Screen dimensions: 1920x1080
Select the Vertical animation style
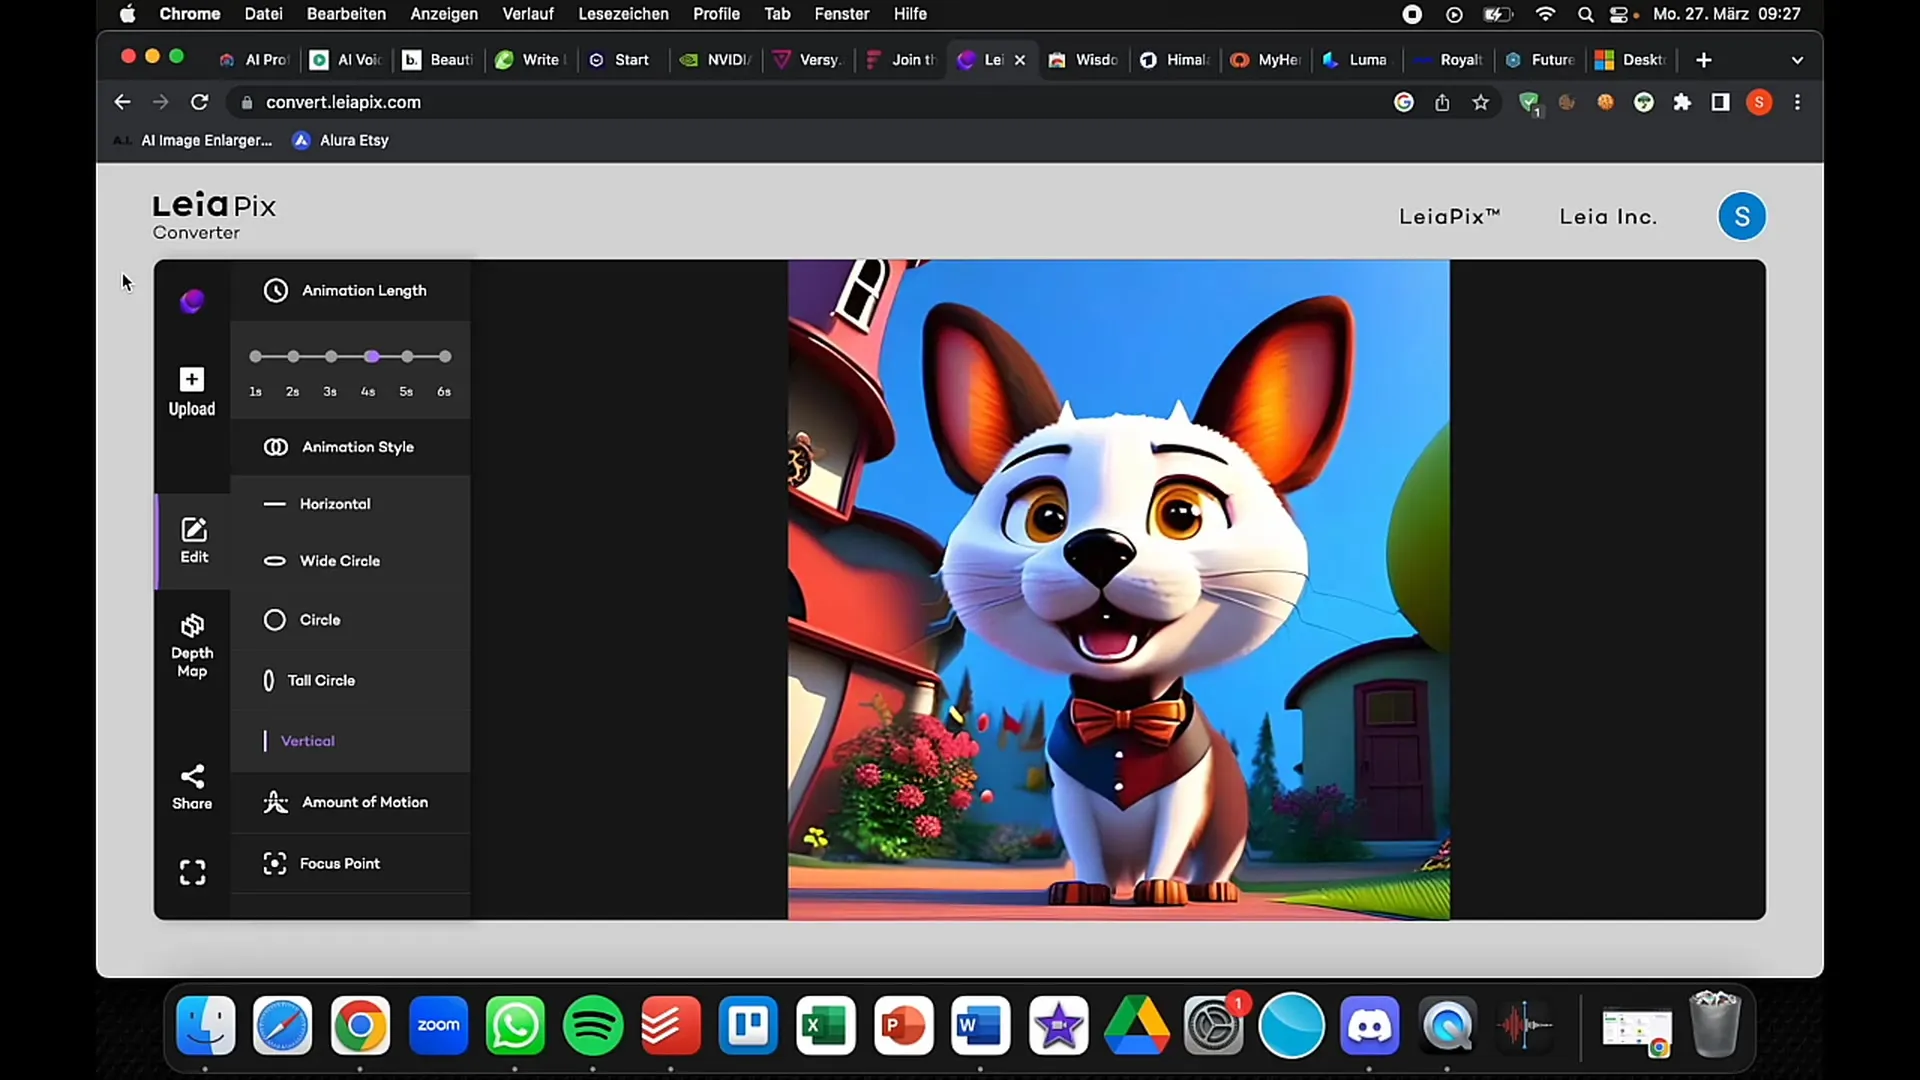coord(309,741)
